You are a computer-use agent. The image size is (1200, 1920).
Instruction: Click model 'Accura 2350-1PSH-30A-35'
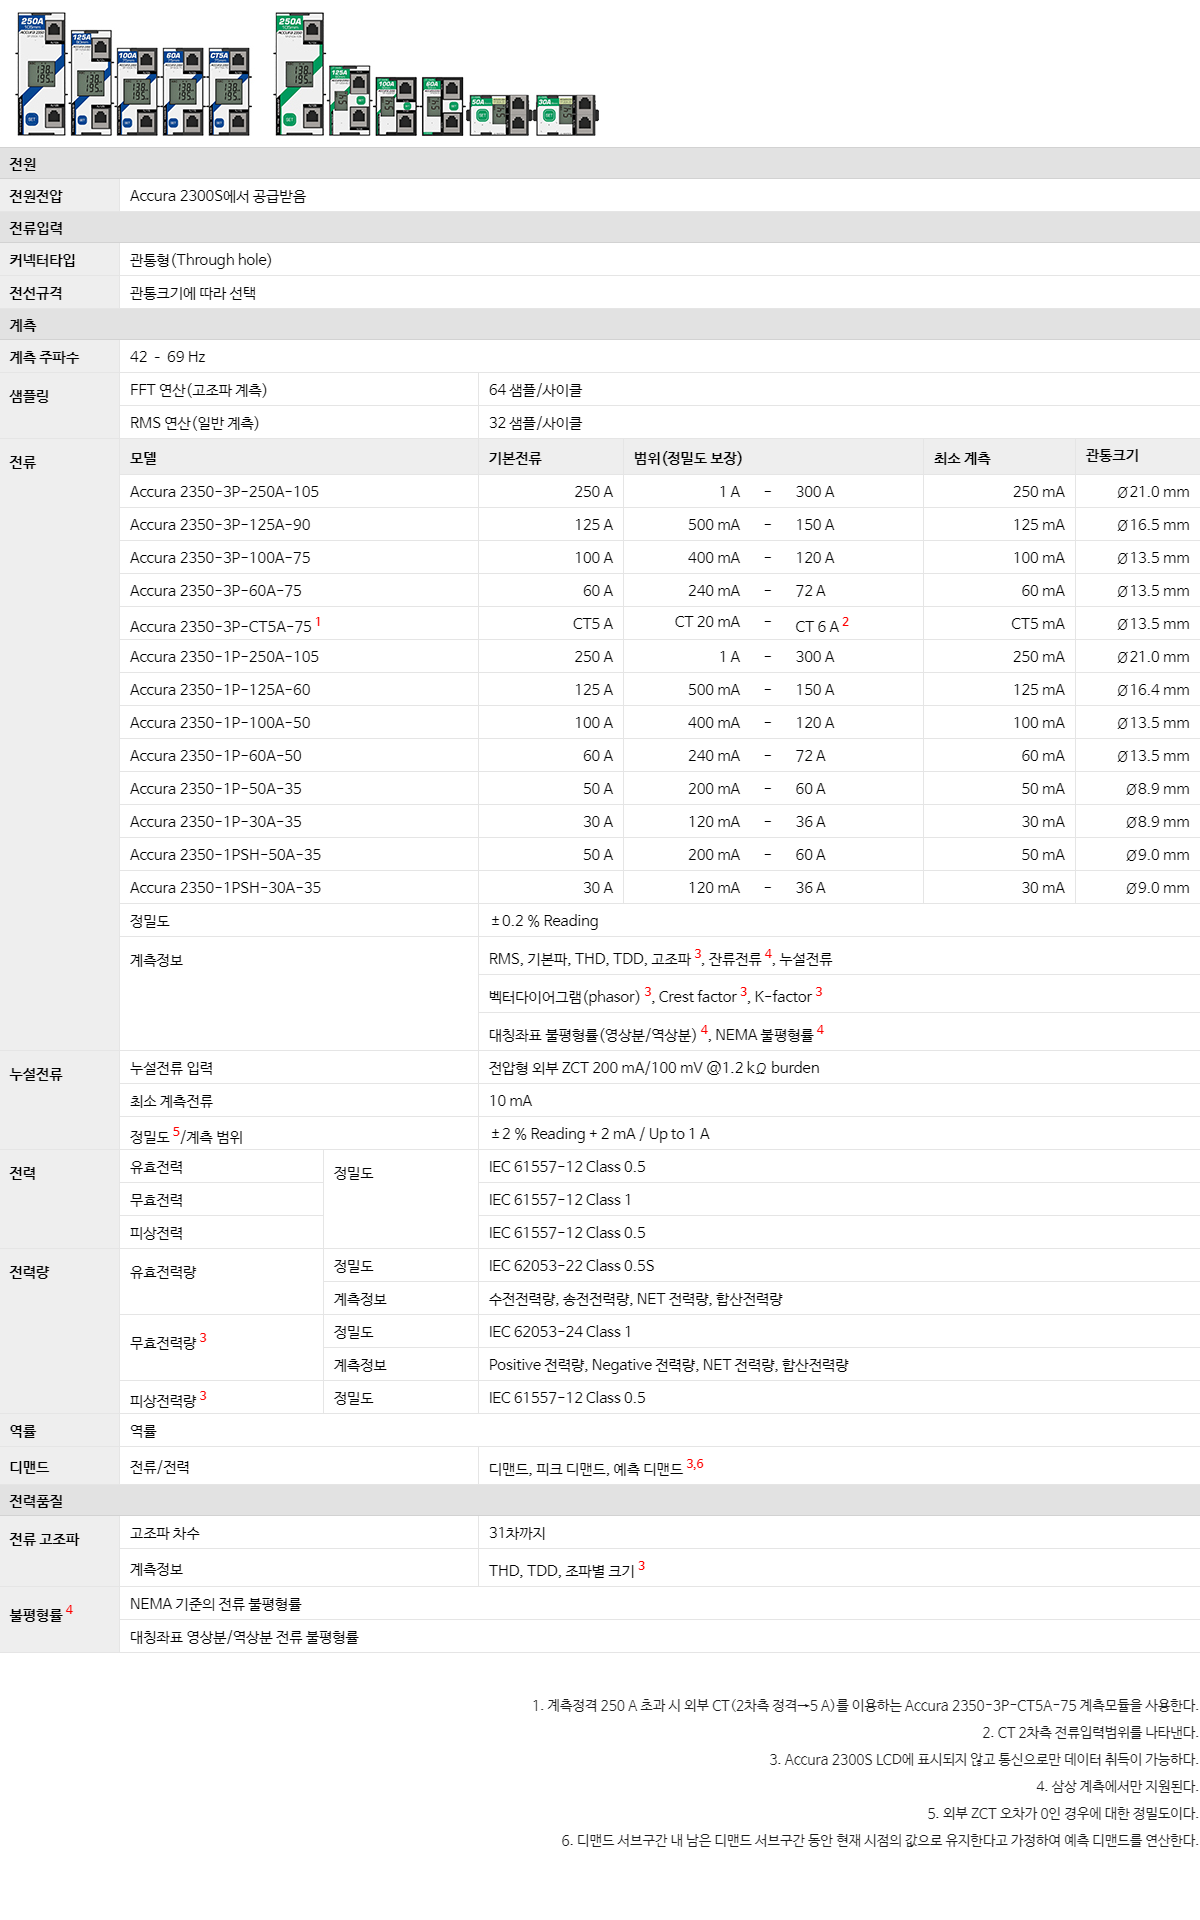point(226,888)
